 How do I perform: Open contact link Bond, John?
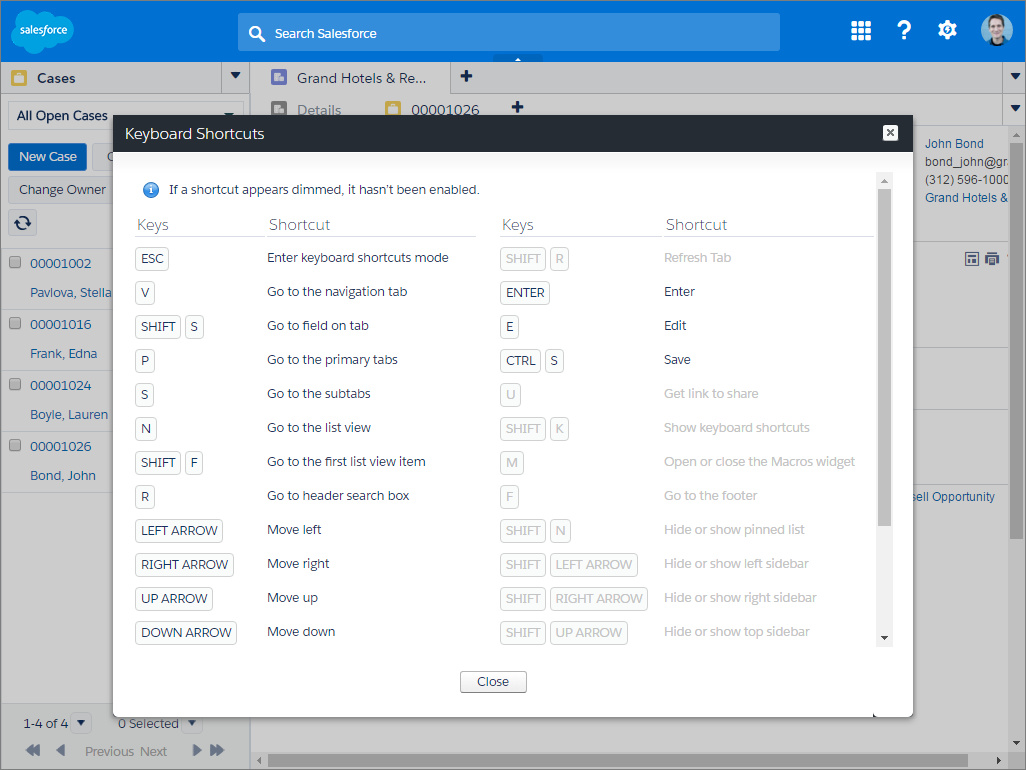[x=63, y=476]
